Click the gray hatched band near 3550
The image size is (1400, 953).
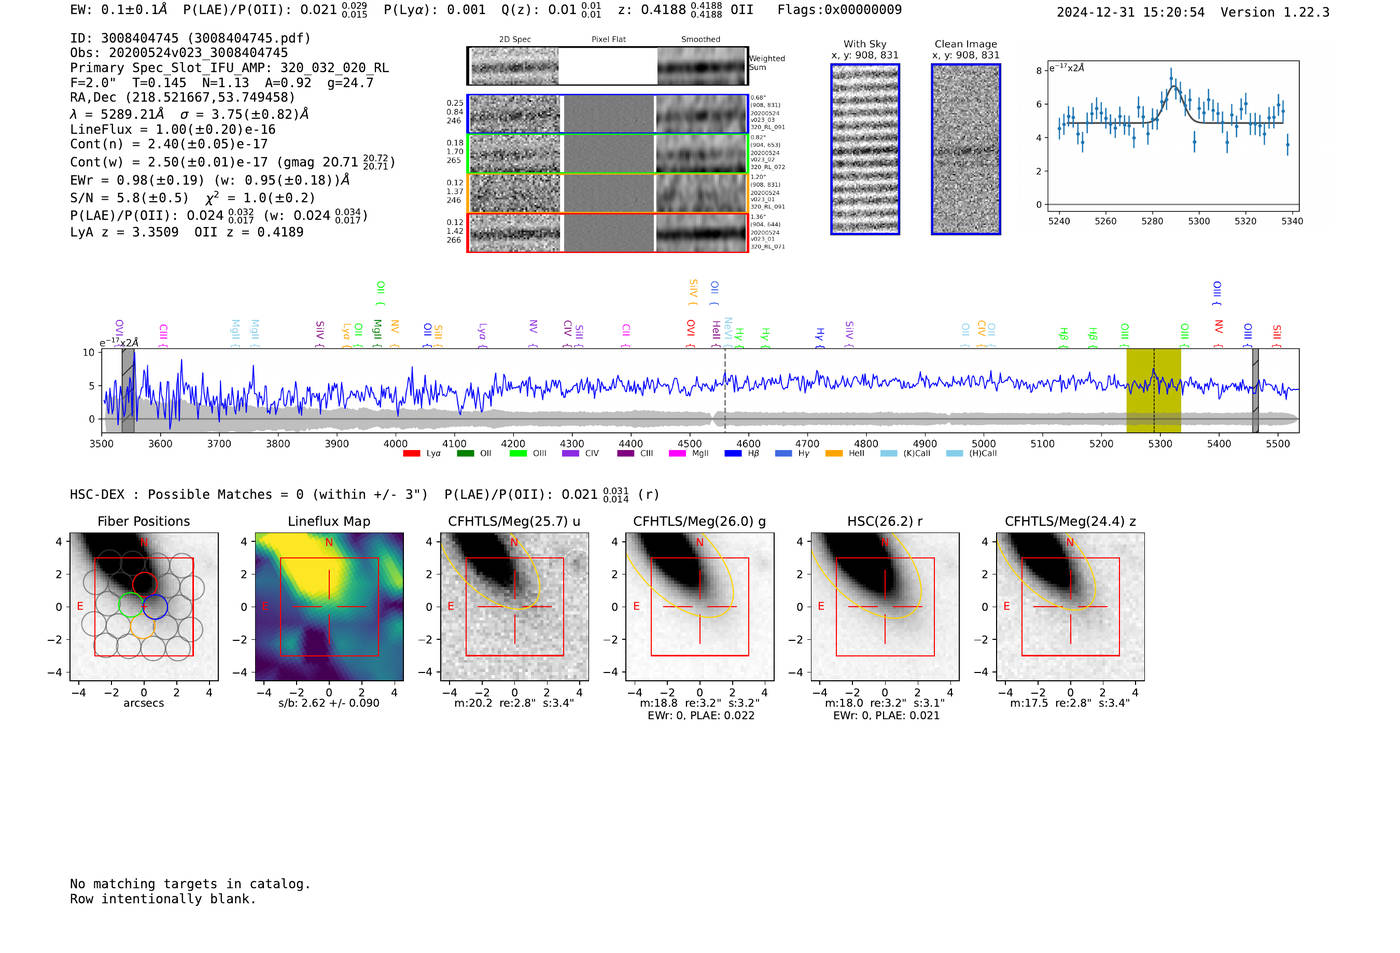click(x=128, y=391)
